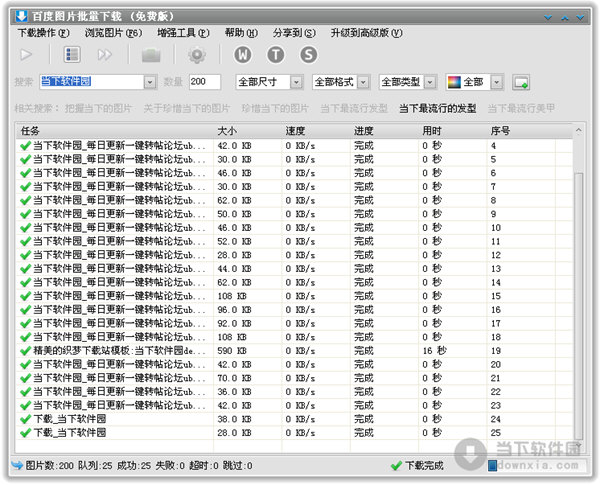Click the app logo in title bar
This screenshot has height=485, width=600.
21,16
